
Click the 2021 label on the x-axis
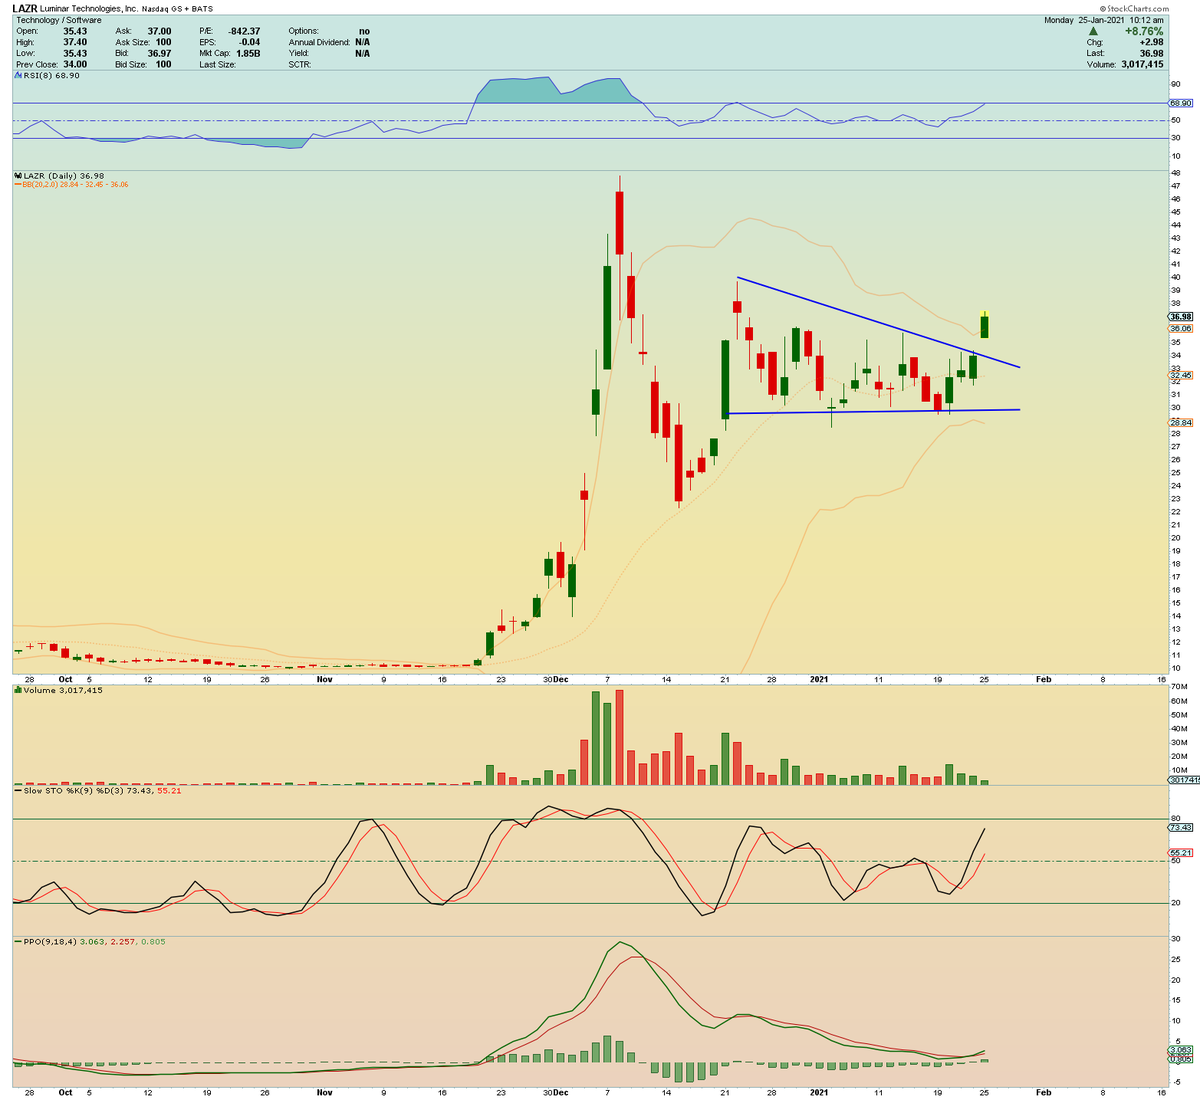pos(819,678)
